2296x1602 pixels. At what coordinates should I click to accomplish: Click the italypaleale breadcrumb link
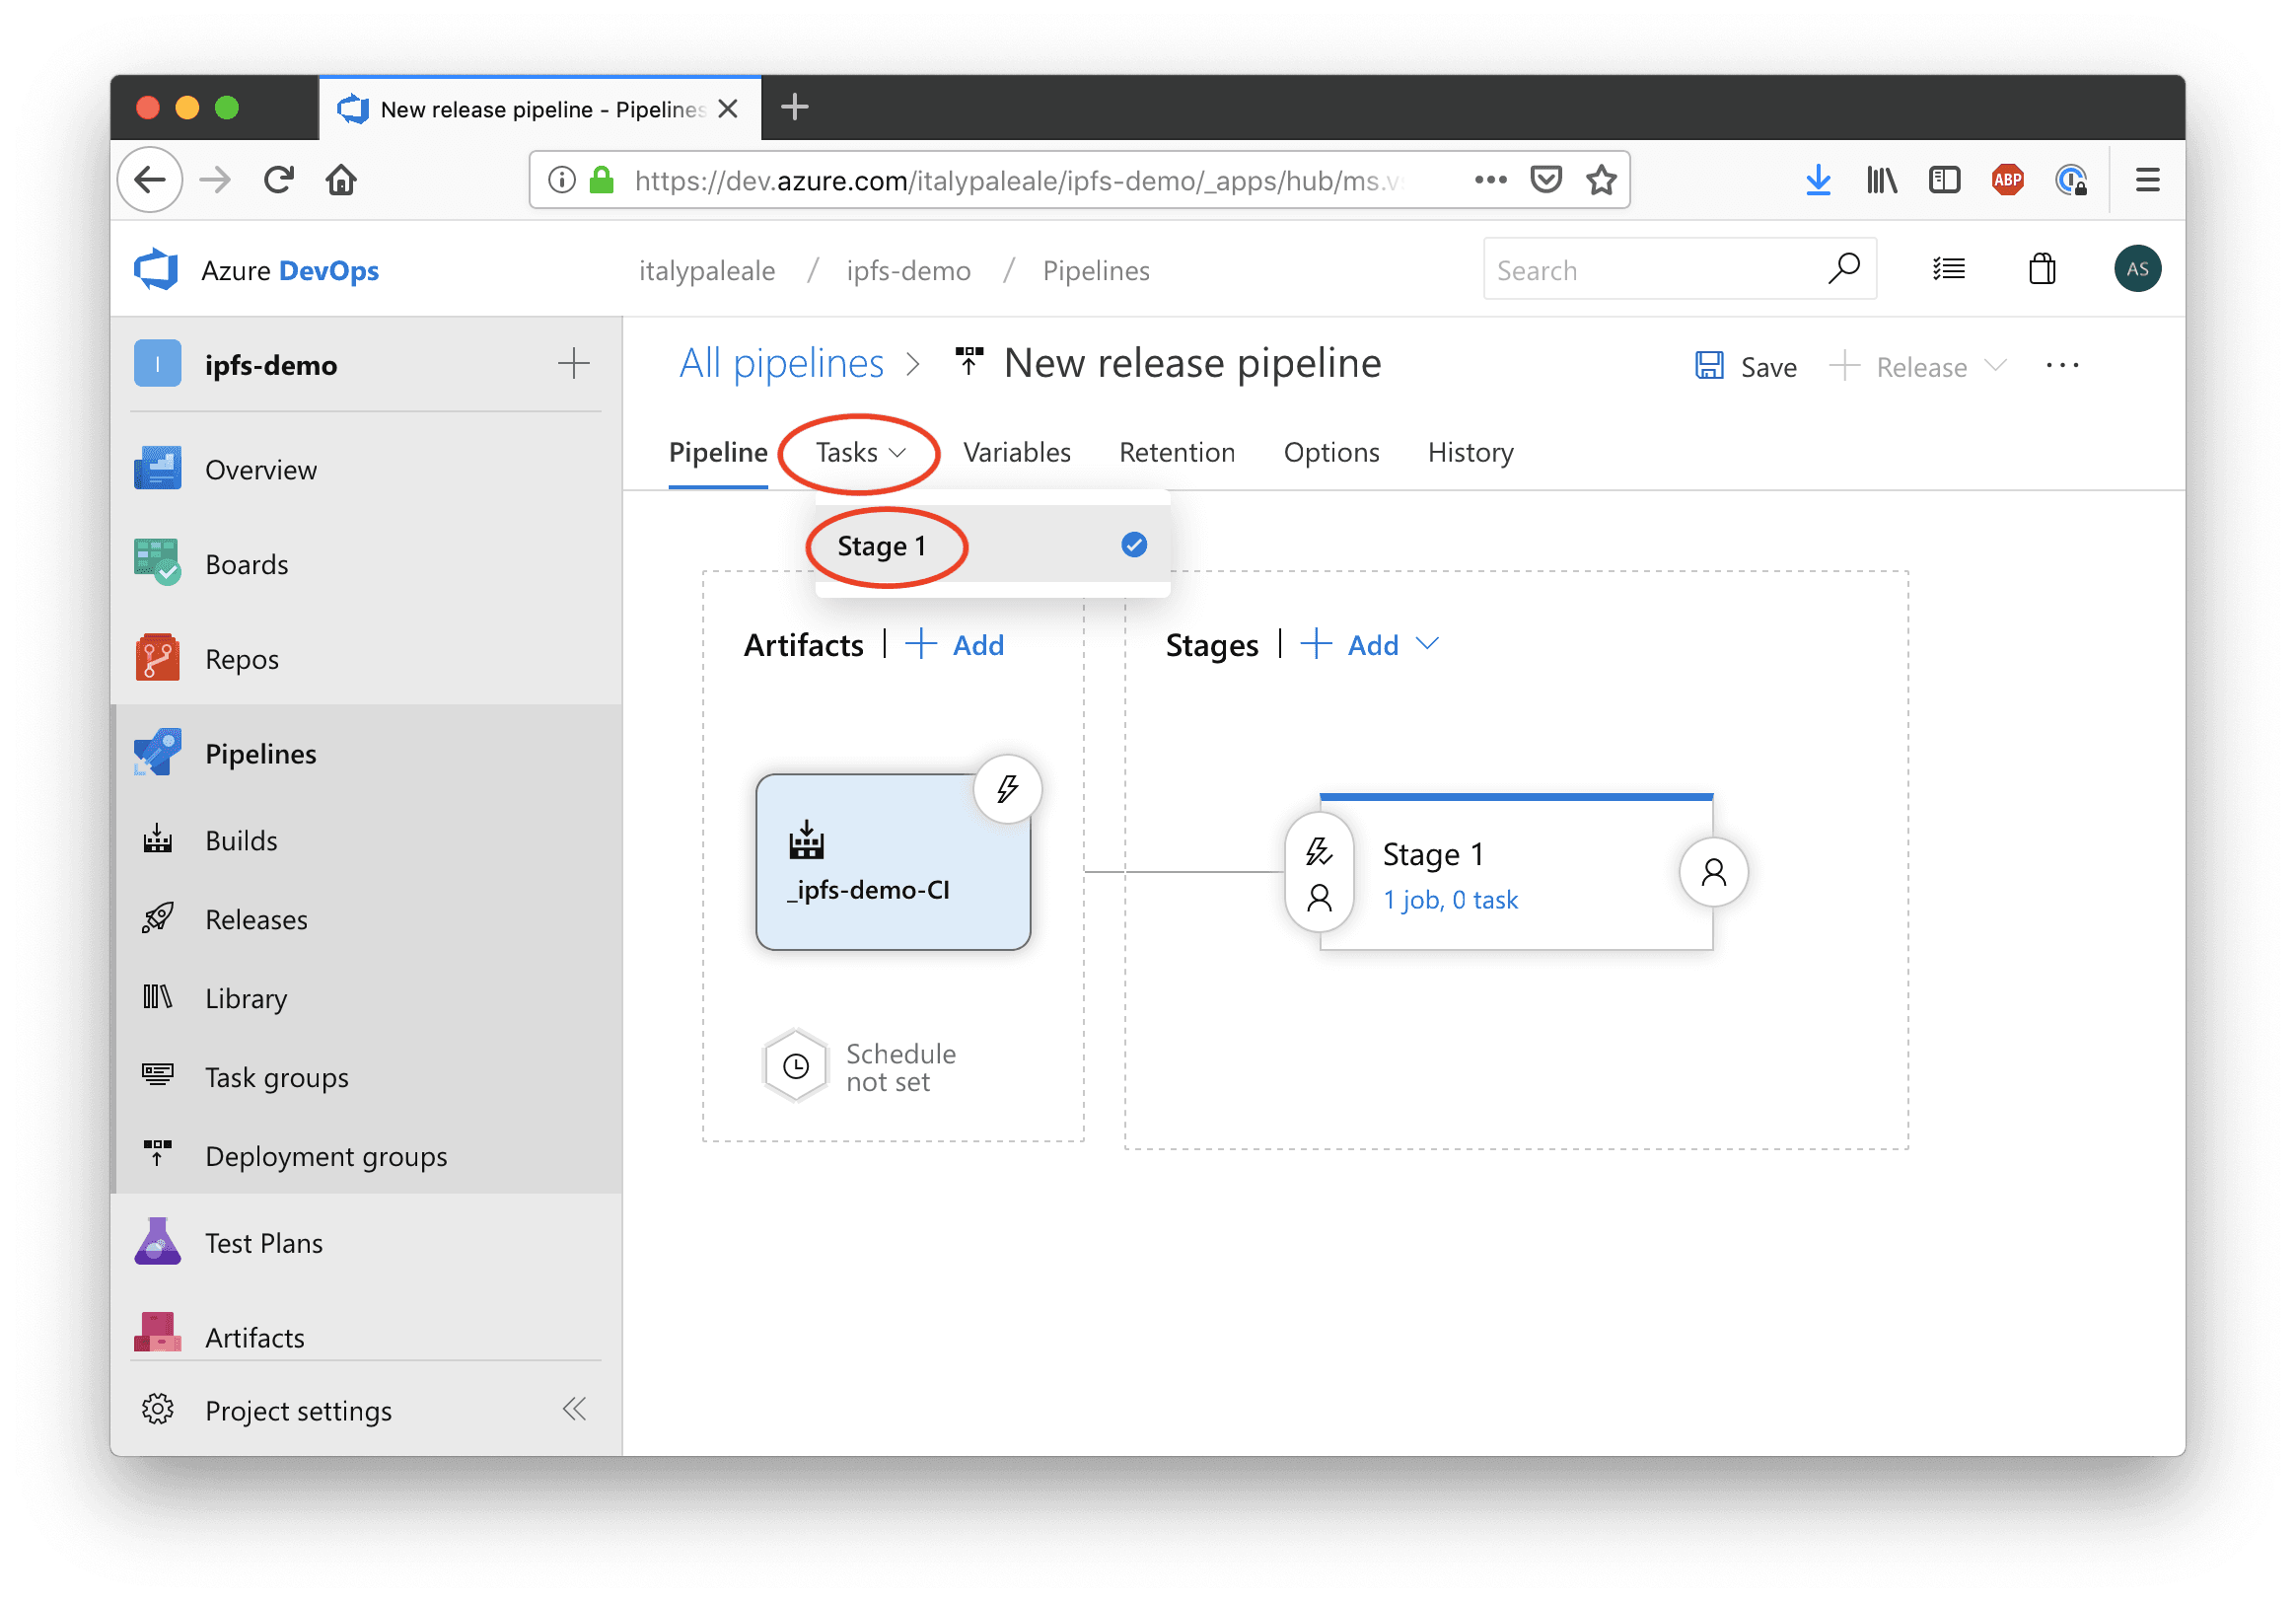[707, 271]
